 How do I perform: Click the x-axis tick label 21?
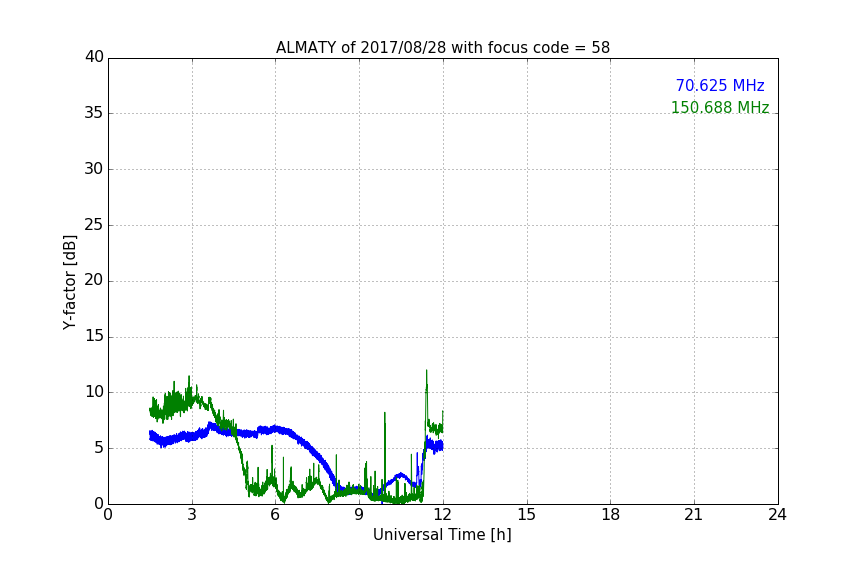(x=694, y=515)
